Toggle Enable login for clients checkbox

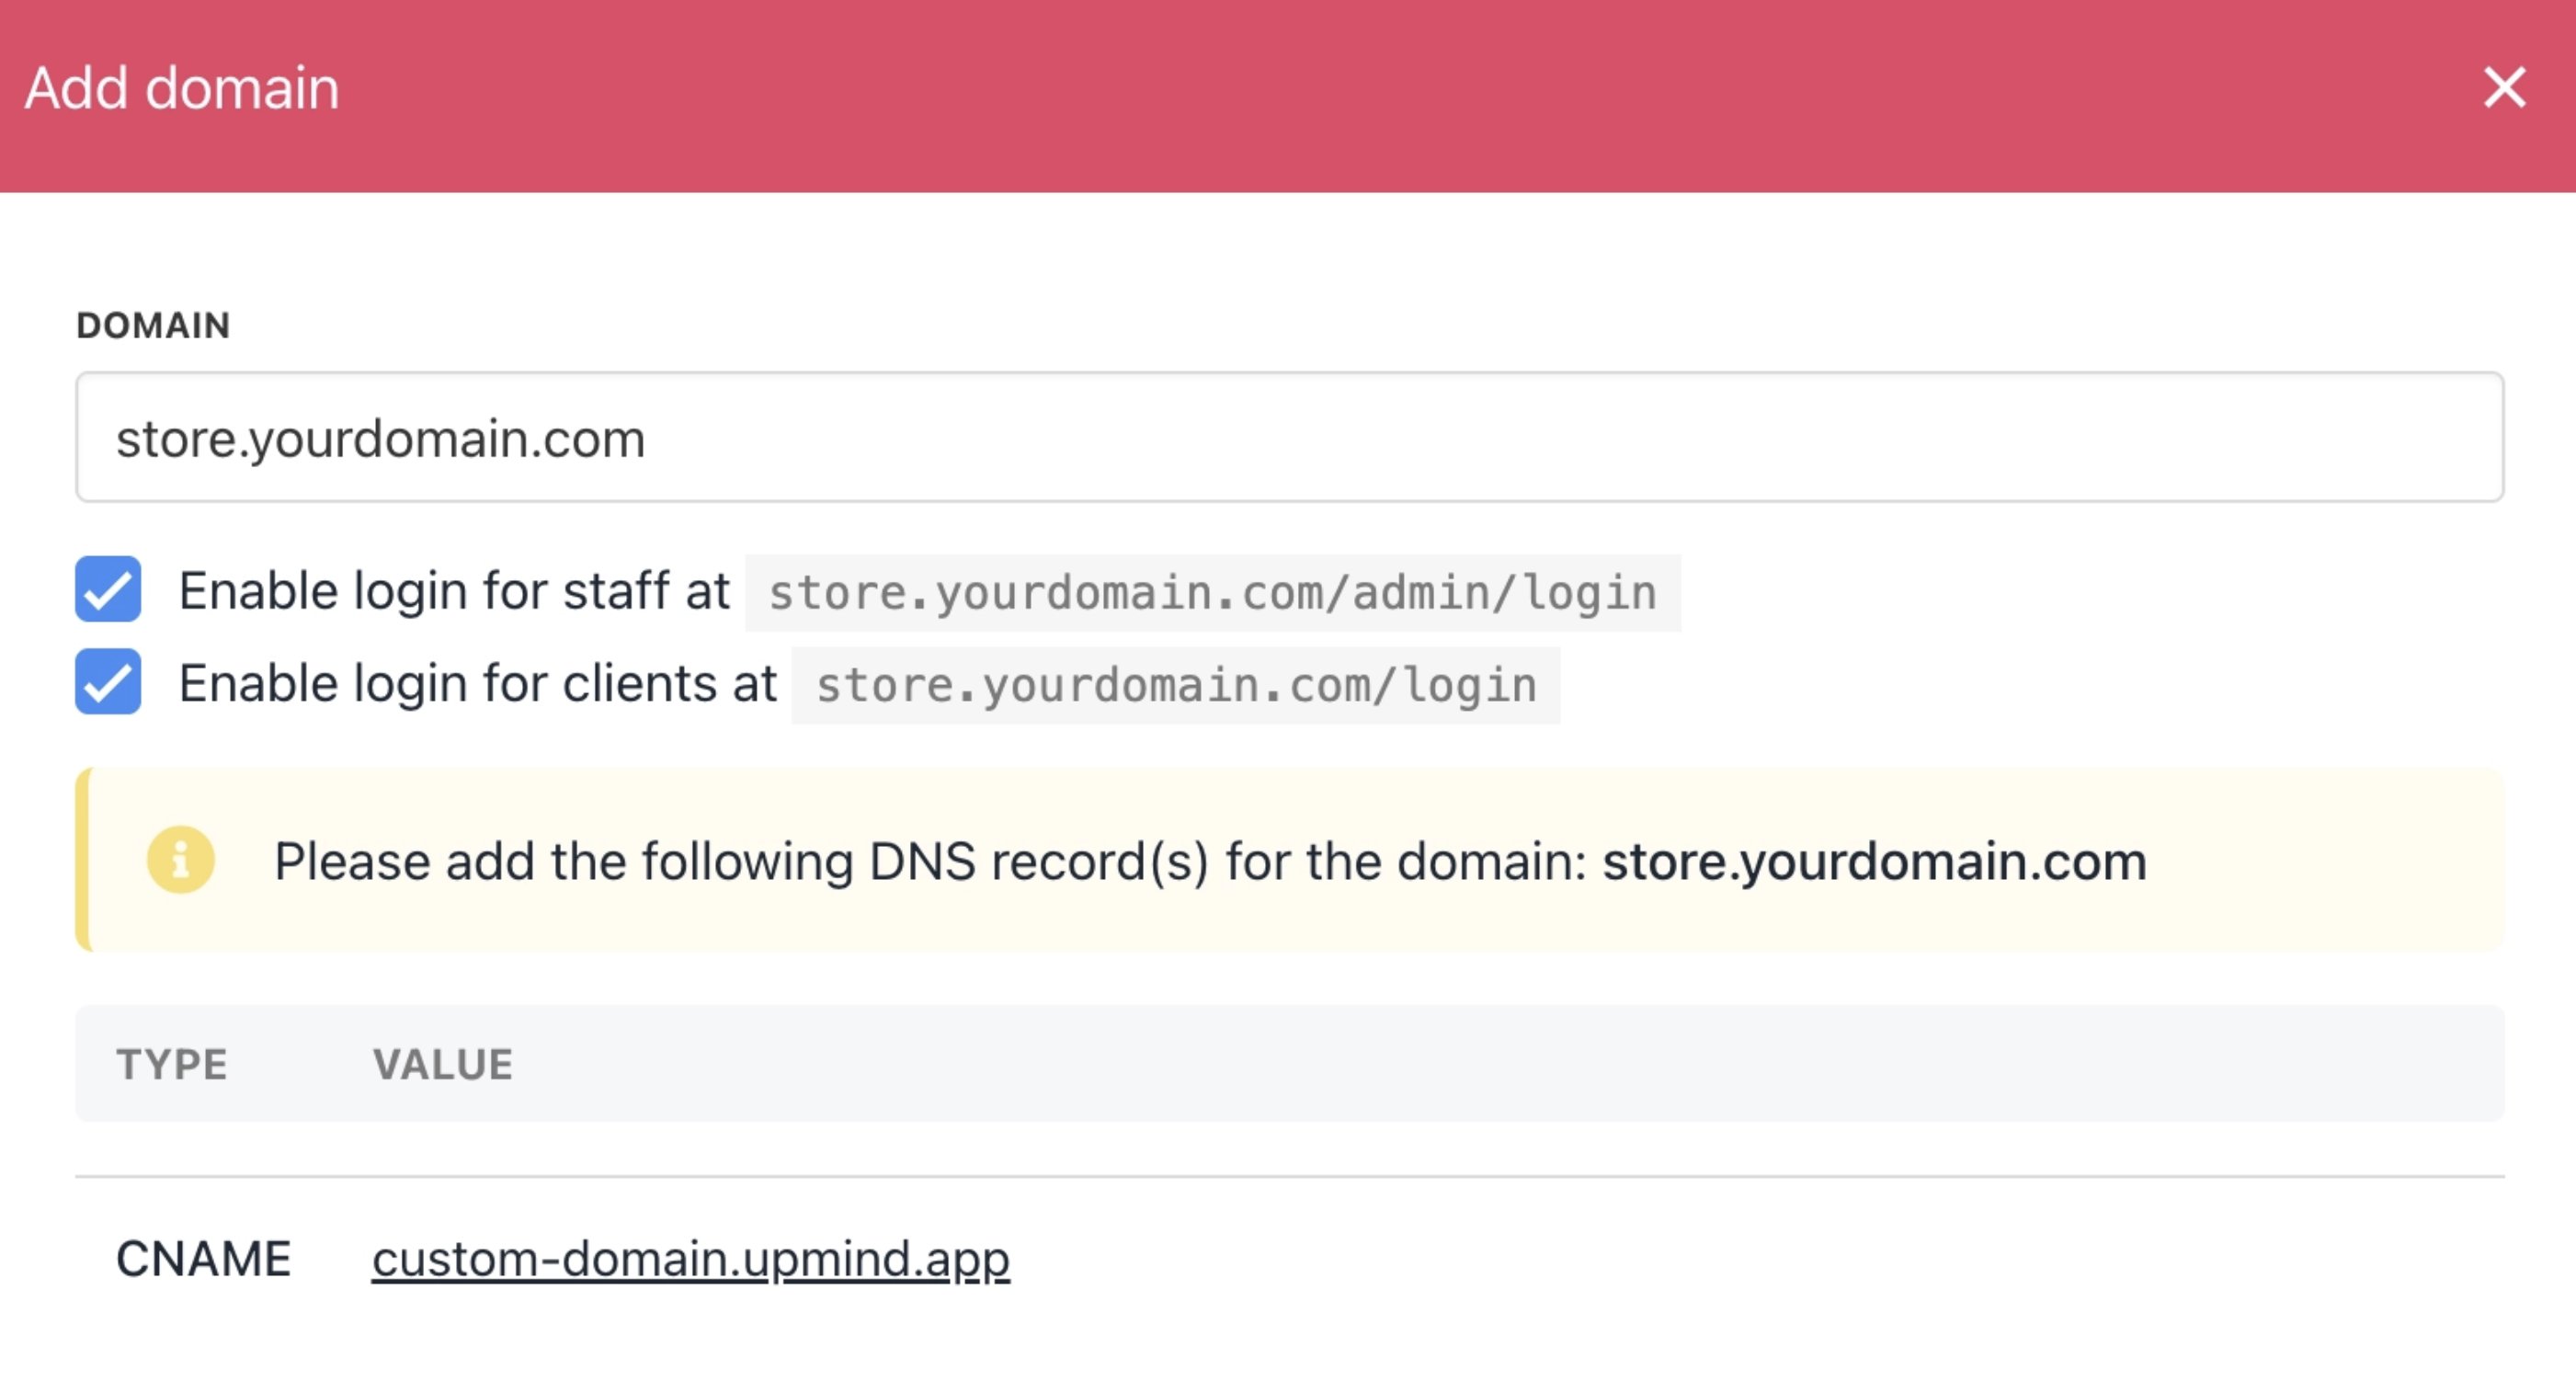pyautogui.click(x=108, y=682)
